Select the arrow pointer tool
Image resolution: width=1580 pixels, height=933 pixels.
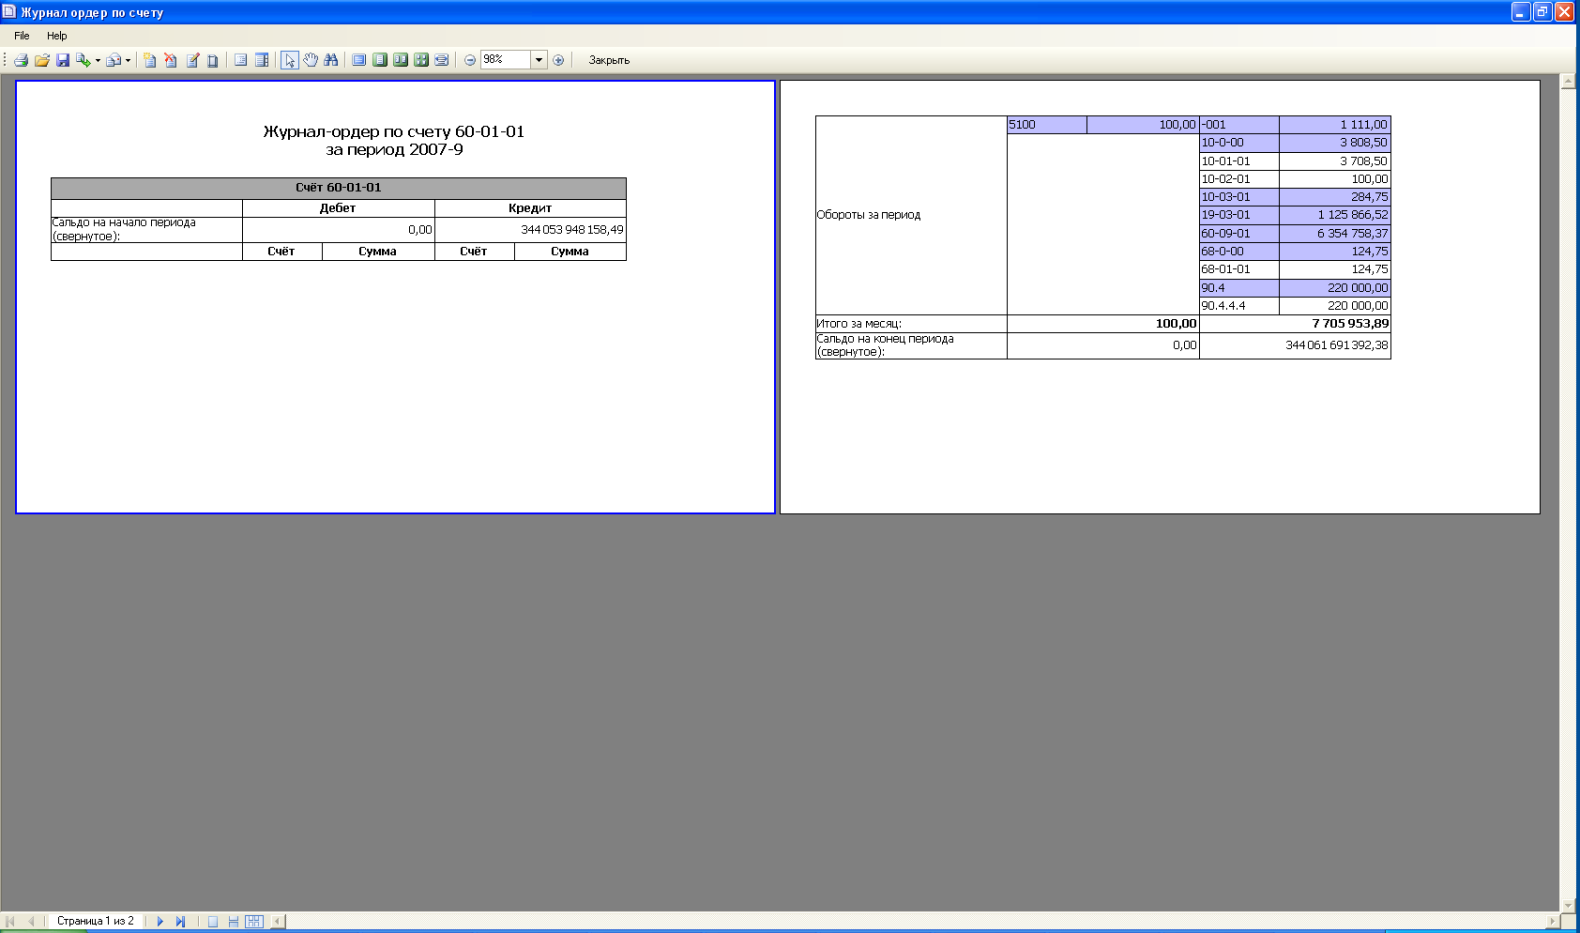pos(289,60)
